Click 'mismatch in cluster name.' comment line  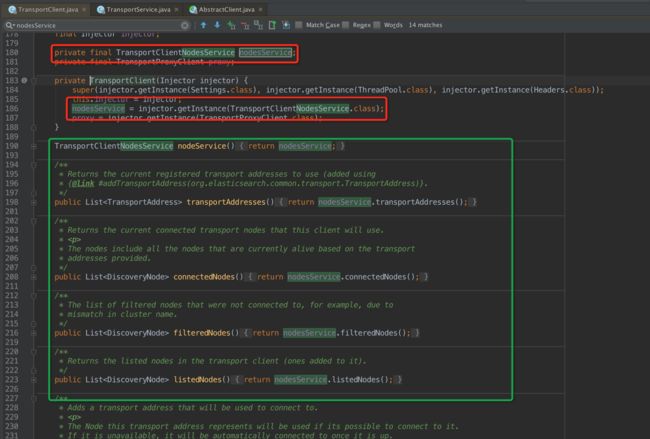(122, 314)
